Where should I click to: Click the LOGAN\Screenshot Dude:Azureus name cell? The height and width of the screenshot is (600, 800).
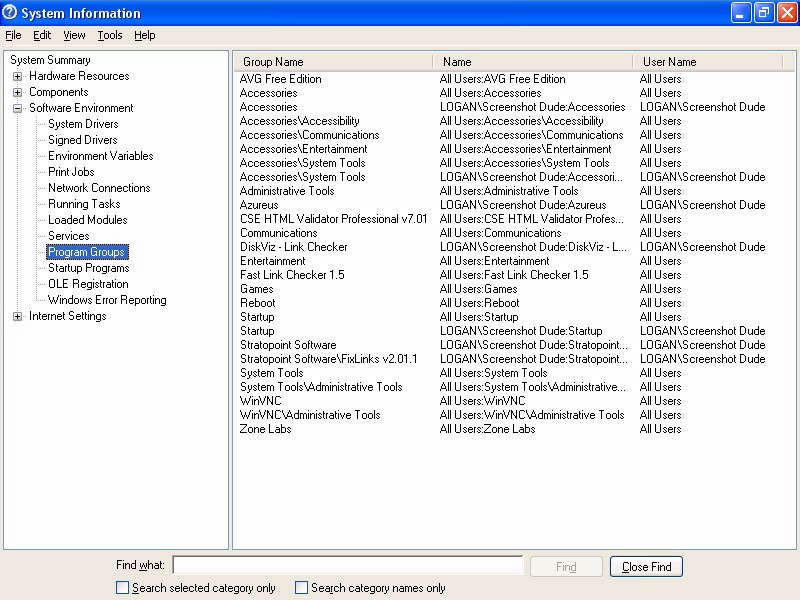523,205
